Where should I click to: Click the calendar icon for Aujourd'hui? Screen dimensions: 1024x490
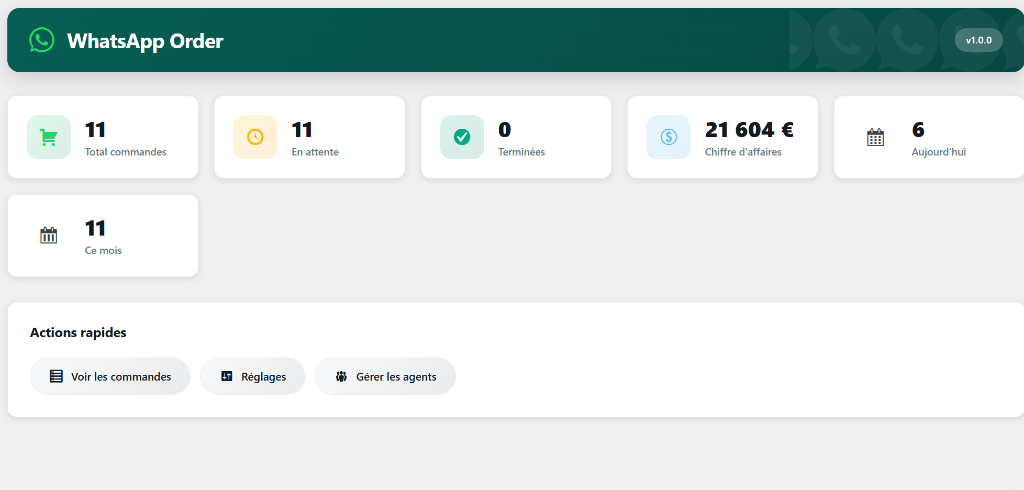[875, 137]
